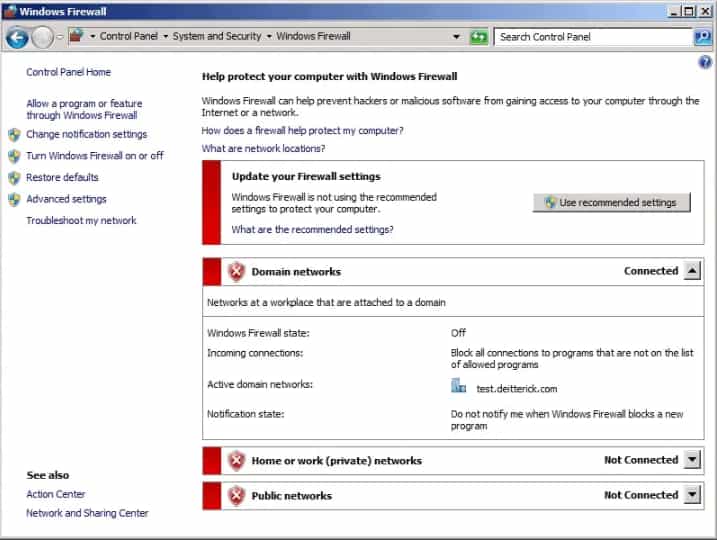Click the test.deitterick.com network icon
717x540 pixels.
click(x=458, y=385)
